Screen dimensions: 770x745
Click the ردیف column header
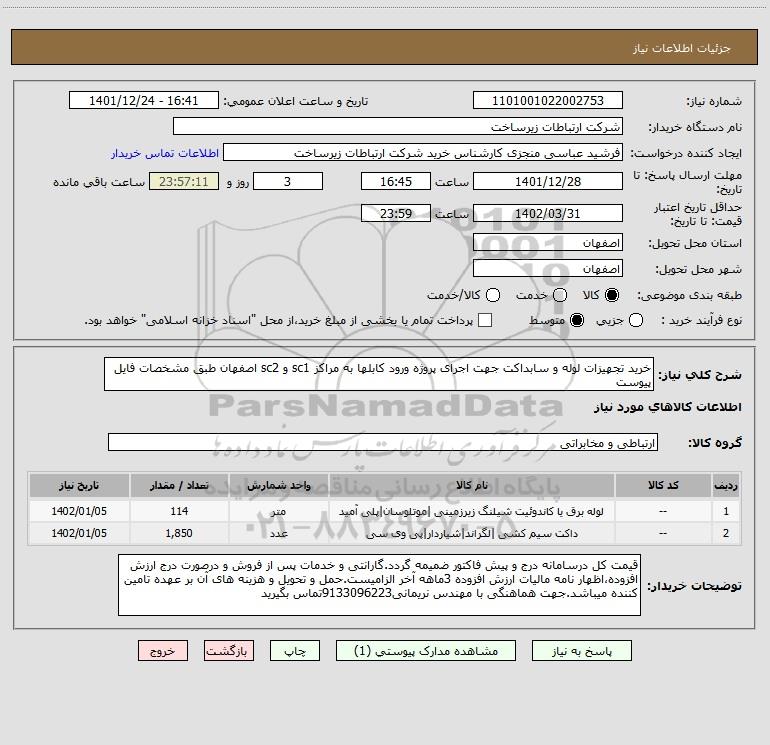(726, 485)
